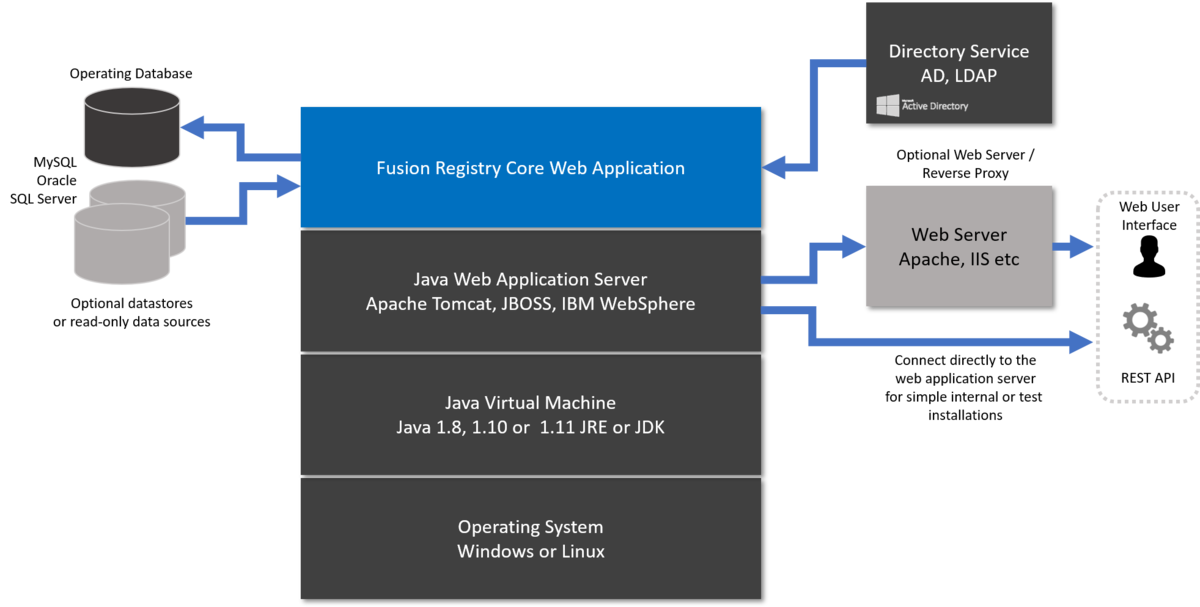Viewport: 1200px width, 607px height.
Task: Click the Java 1.8, 1.10 or 1.11 text
Action: click(x=530, y=427)
